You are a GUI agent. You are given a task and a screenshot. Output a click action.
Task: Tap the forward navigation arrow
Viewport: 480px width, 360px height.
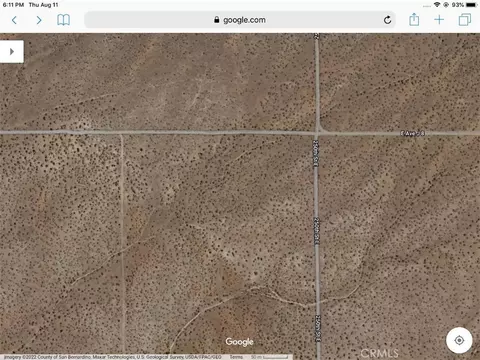point(39,20)
